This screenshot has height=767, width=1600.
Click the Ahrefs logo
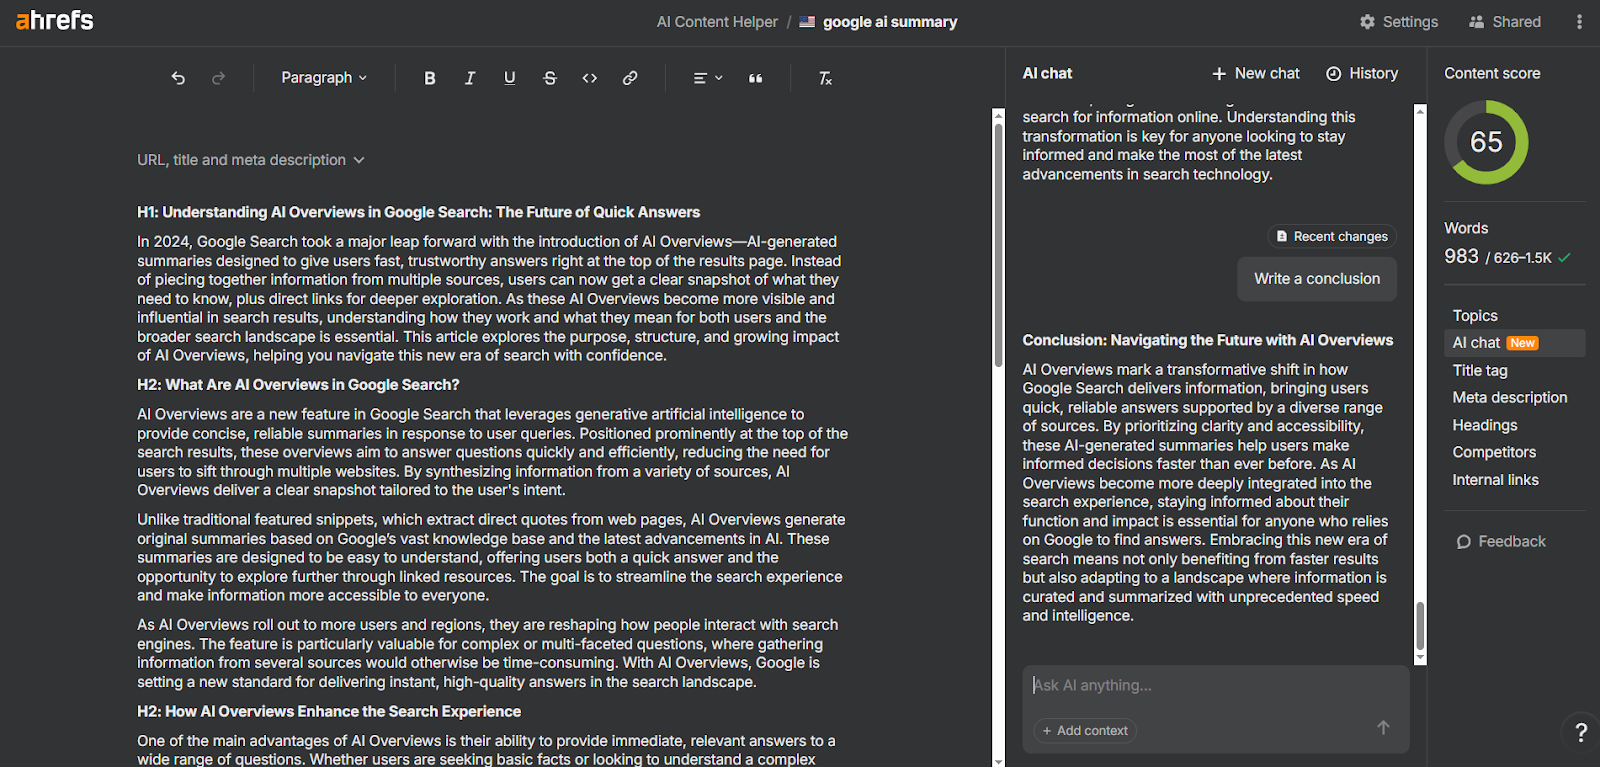tap(55, 20)
